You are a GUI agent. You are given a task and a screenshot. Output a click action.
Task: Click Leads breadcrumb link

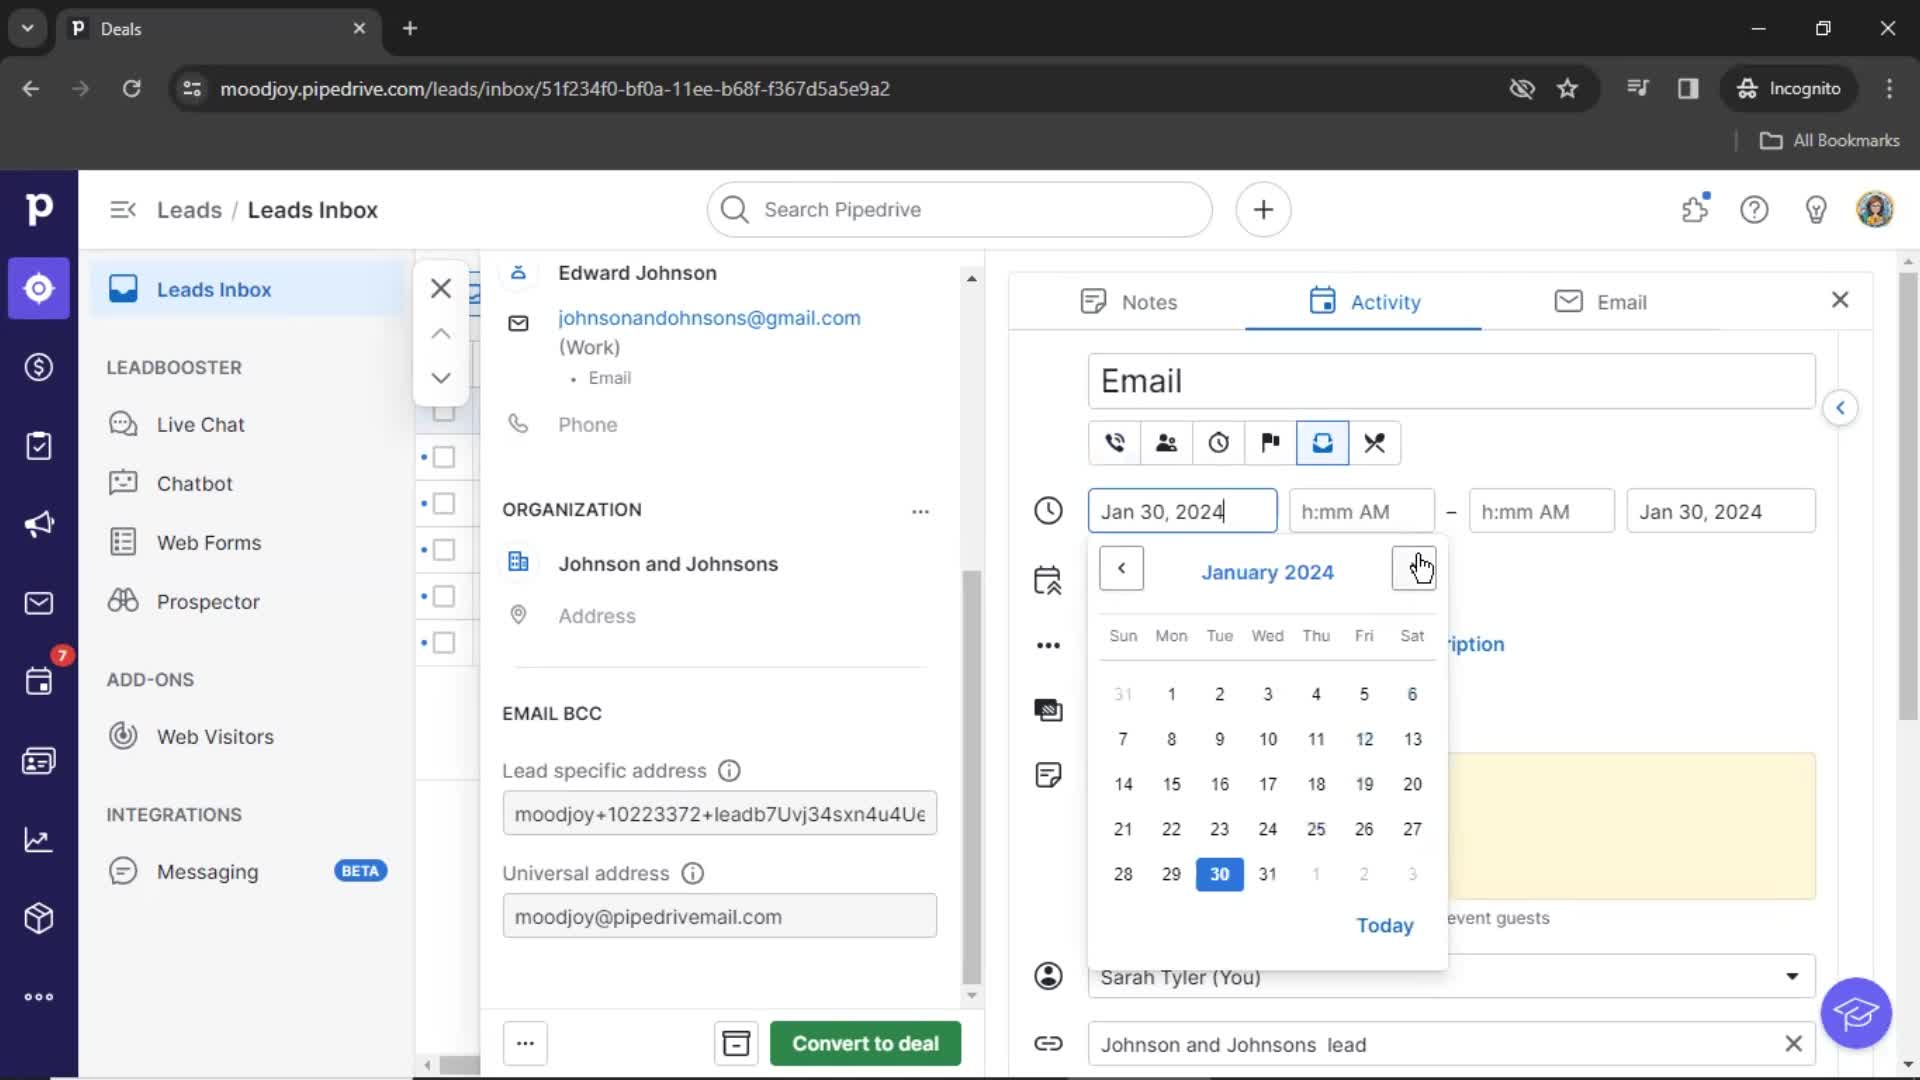point(189,210)
